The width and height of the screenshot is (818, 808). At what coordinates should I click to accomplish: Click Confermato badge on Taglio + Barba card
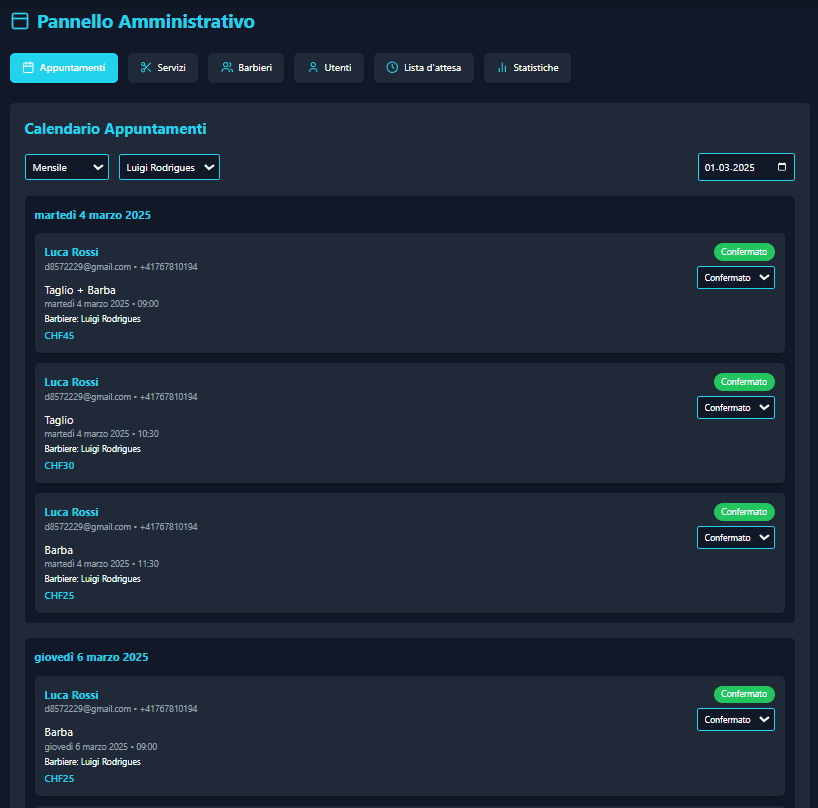tap(744, 252)
